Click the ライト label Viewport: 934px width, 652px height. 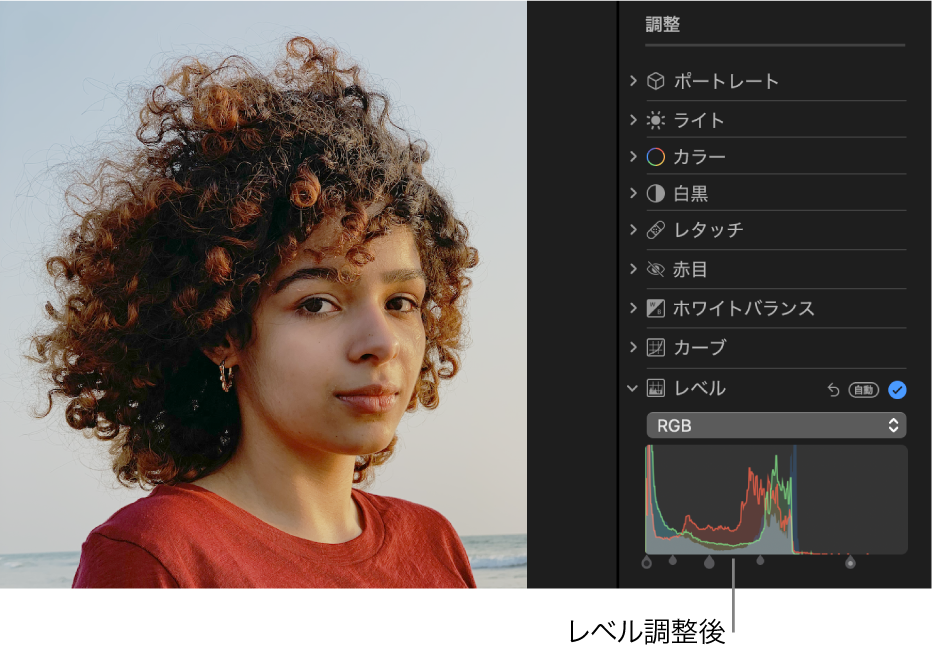coord(699,120)
